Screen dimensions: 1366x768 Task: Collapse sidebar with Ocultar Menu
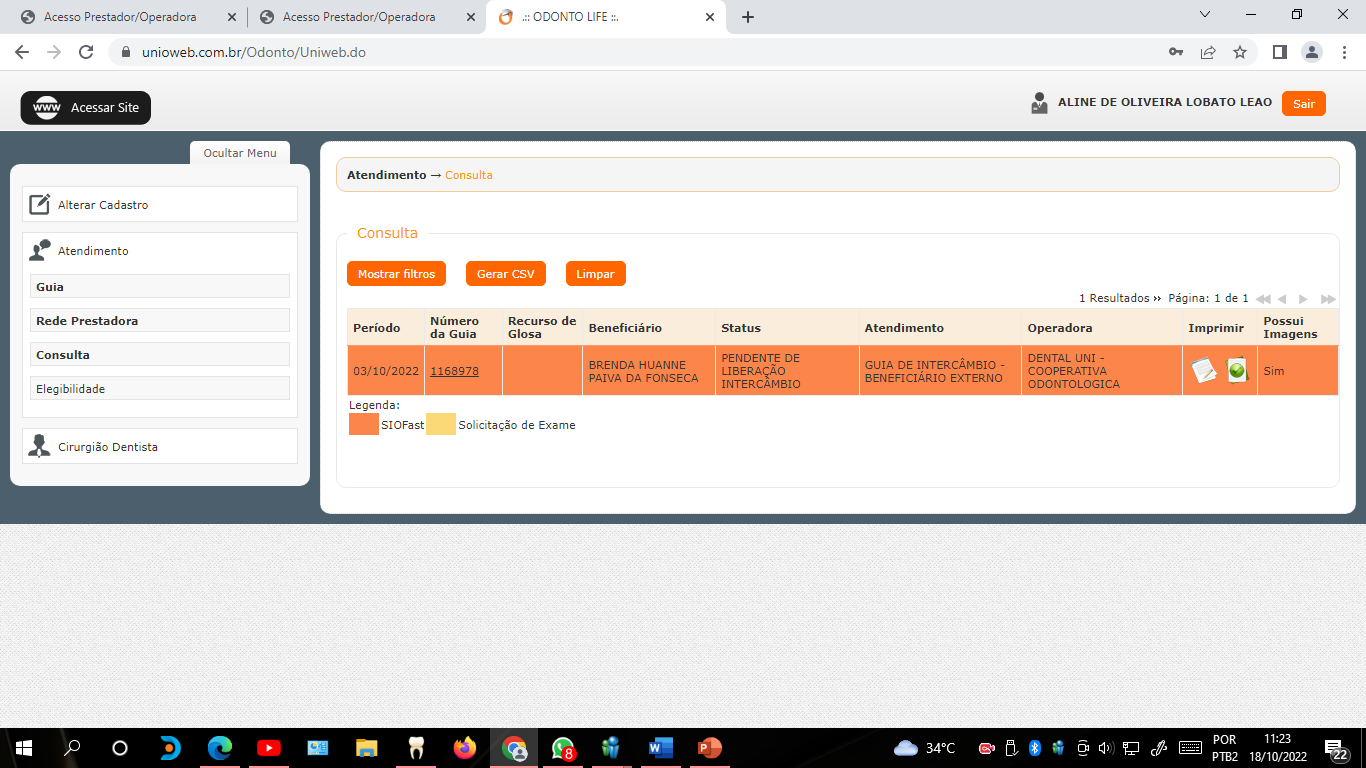click(240, 153)
